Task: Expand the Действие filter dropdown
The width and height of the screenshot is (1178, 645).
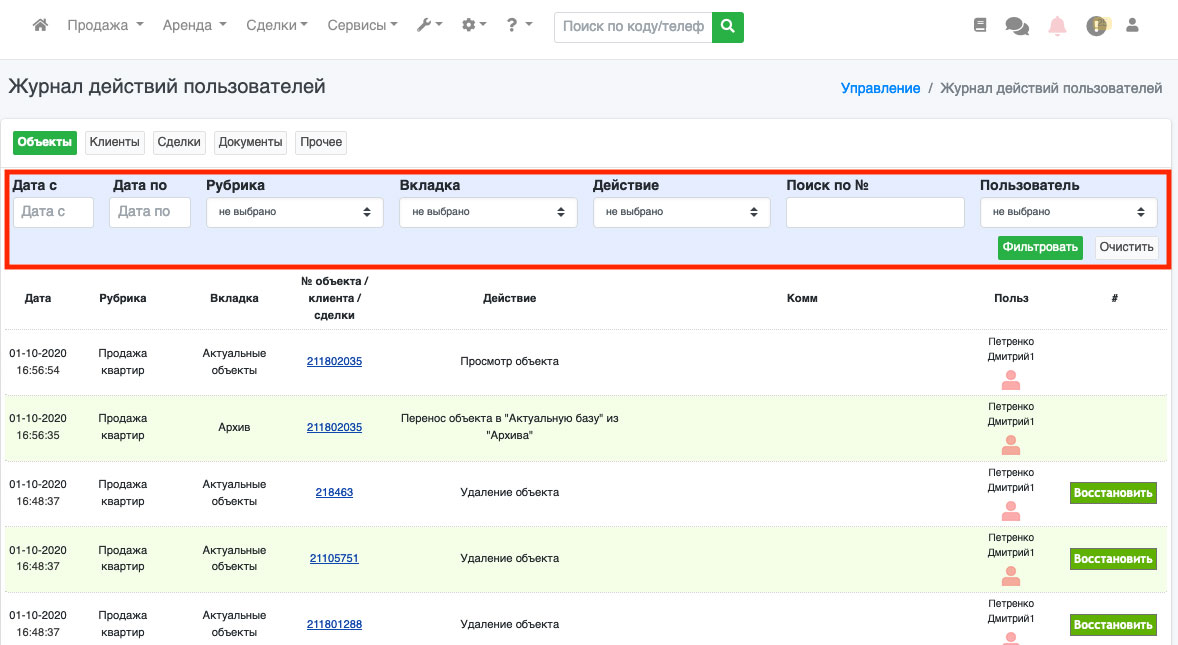Action: [x=681, y=212]
